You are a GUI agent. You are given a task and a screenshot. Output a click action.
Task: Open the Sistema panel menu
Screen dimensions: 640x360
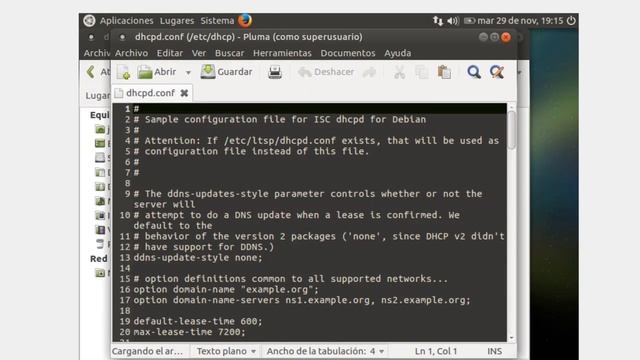217,21
